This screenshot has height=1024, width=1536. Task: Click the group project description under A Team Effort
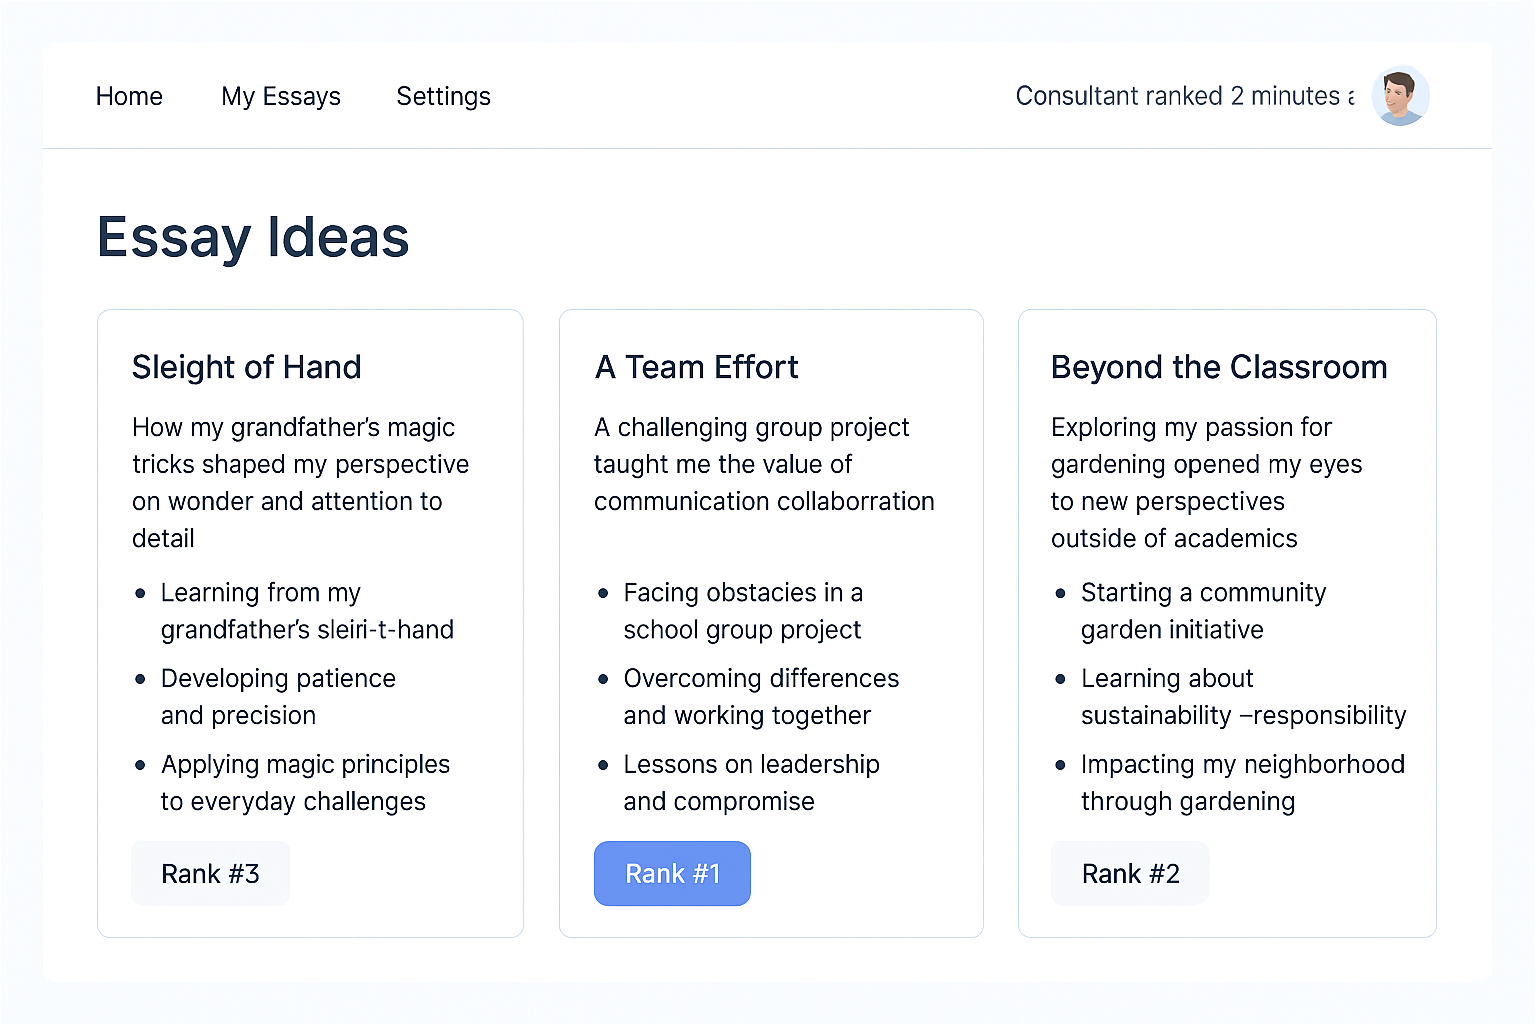pos(764,464)
